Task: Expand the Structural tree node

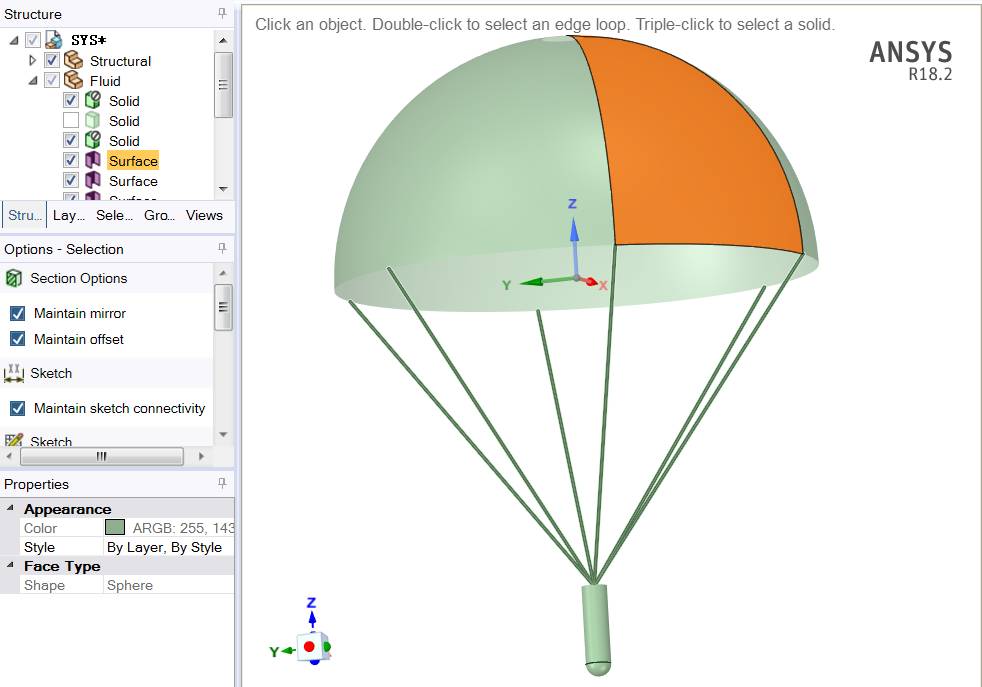Action: [33, 61]
